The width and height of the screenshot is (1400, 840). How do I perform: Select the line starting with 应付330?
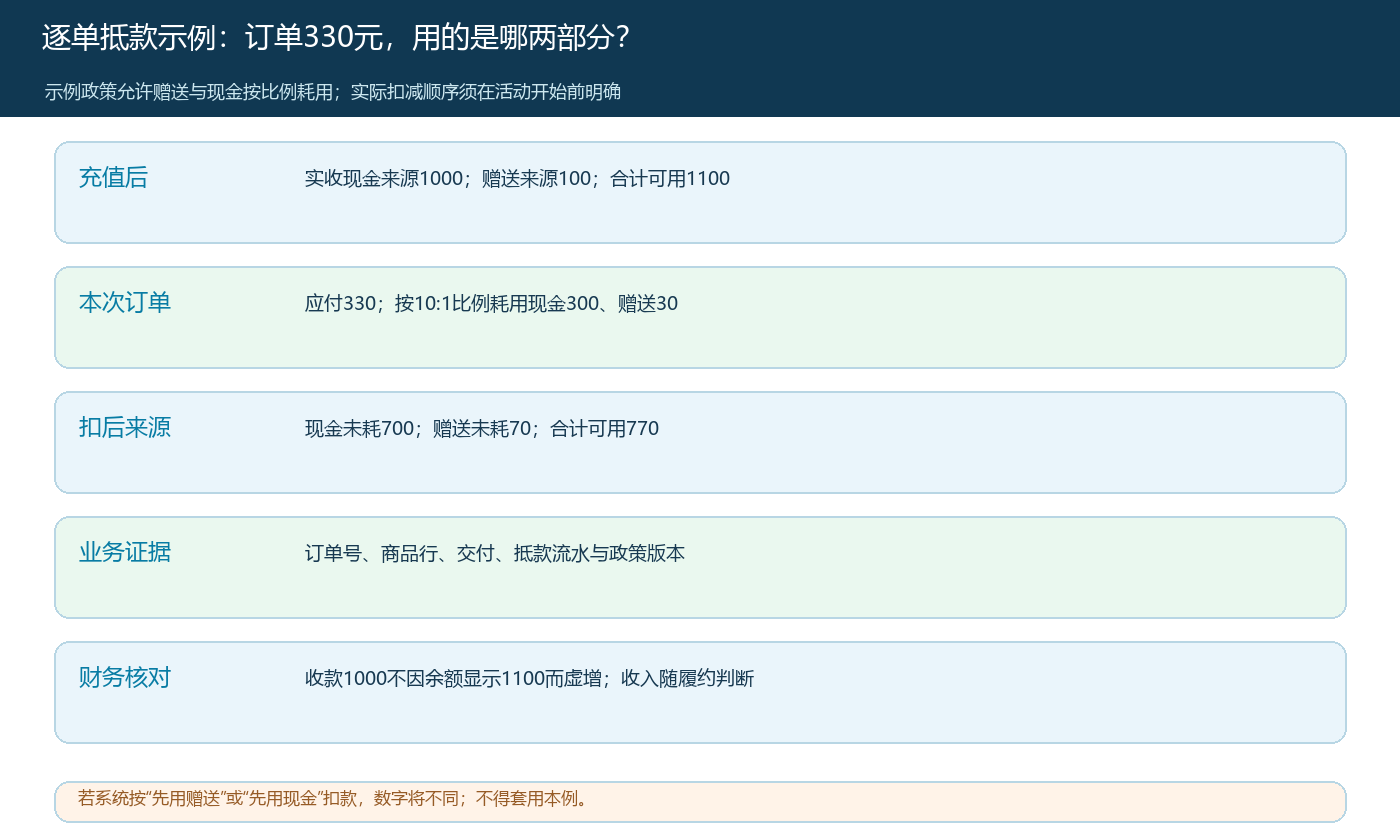491,304
